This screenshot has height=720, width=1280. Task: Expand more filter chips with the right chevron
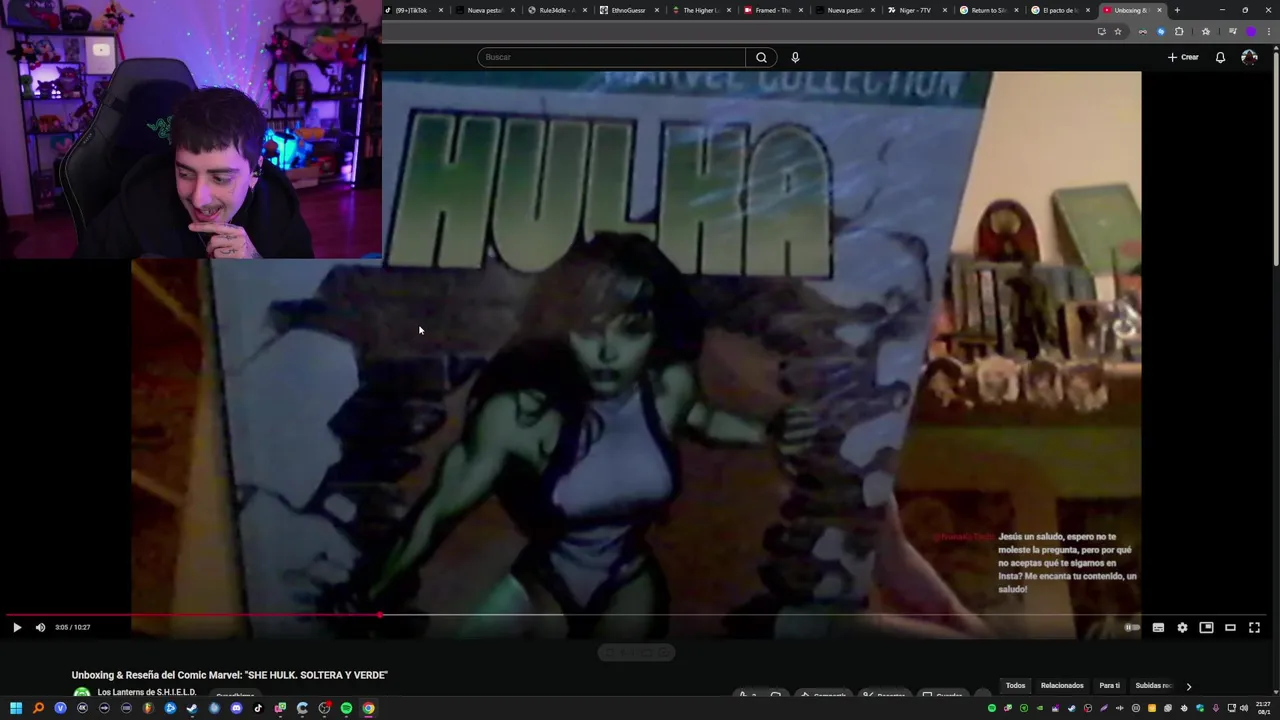(1188, 686)
